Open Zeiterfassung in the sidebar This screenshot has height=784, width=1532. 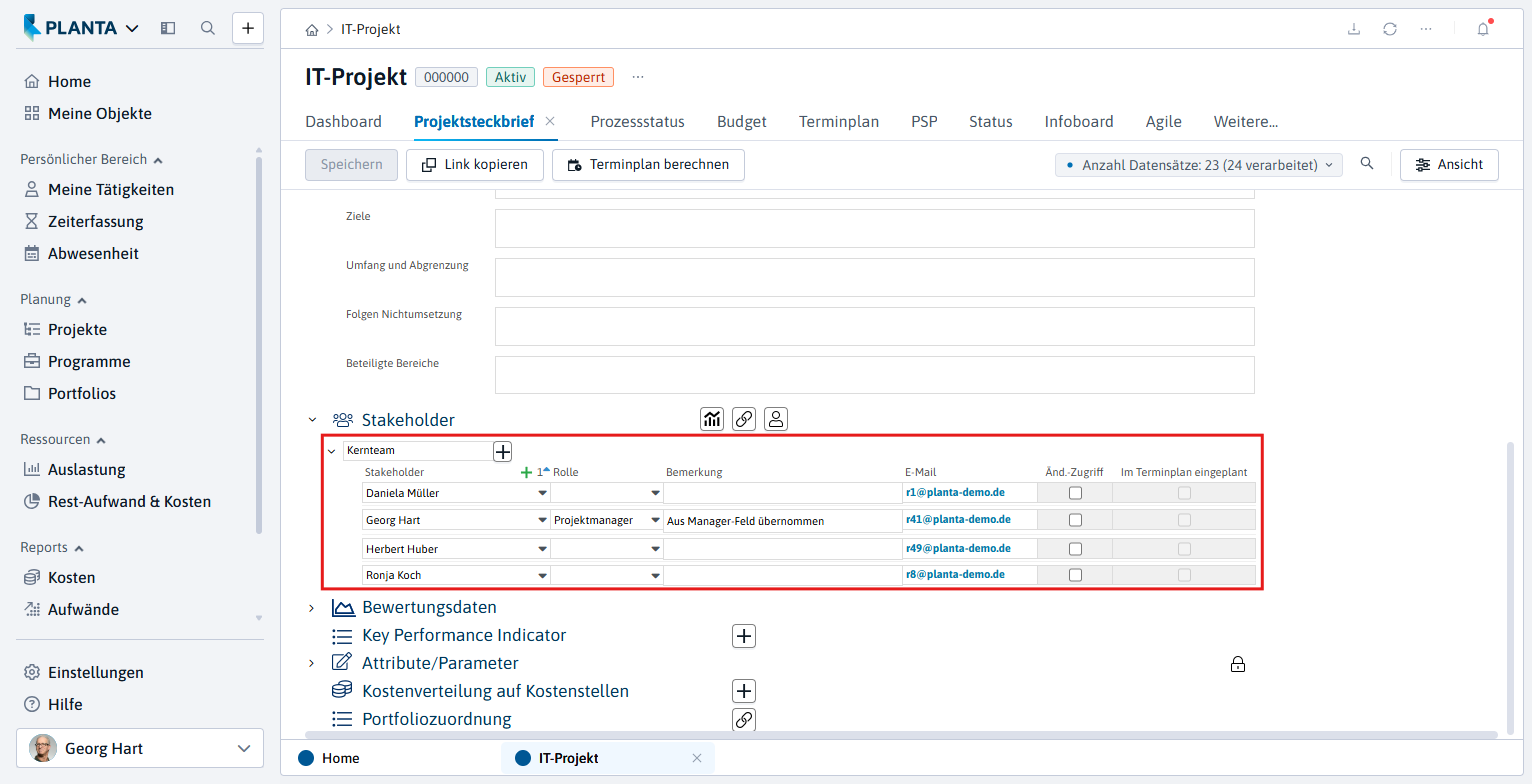(96, 221)
